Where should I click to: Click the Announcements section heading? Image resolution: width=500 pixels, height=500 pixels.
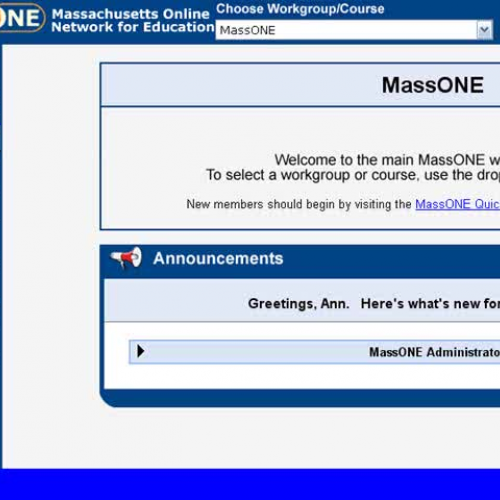pos(218,258)
